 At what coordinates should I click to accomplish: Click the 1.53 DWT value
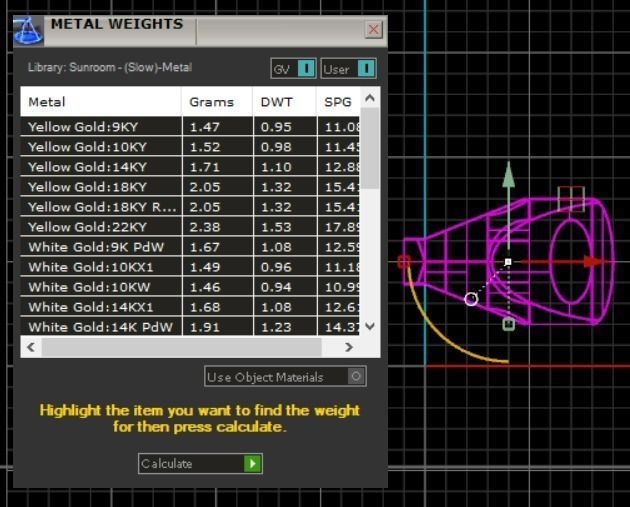point(276,227)
